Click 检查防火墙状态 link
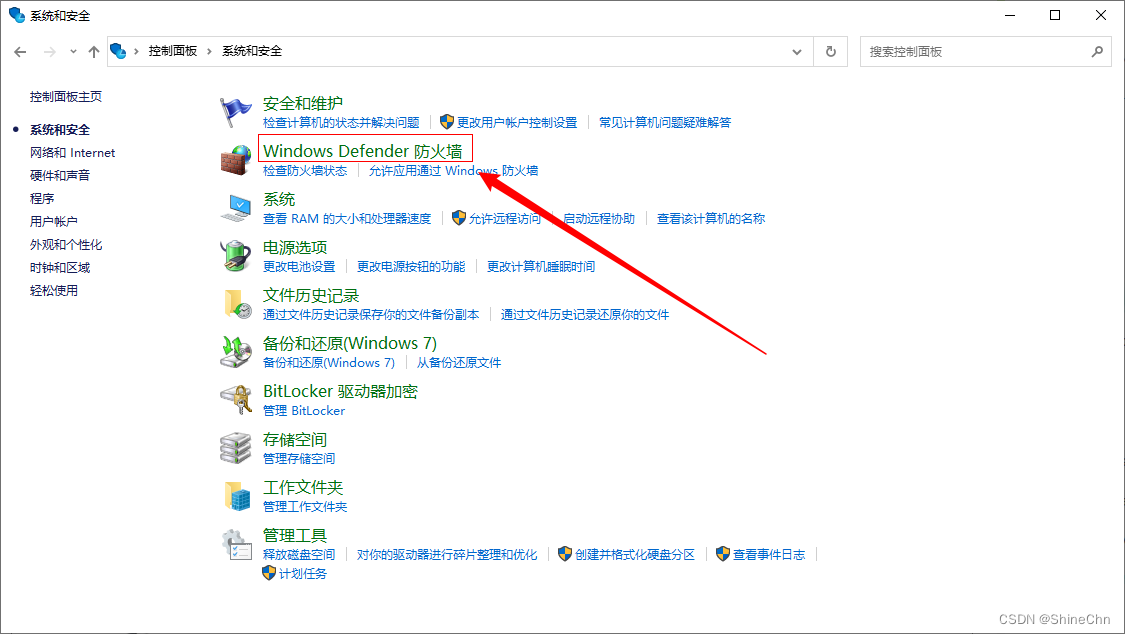Image resolution: width=1125 pixels, height=634 pixels. [x=305, y=171]
